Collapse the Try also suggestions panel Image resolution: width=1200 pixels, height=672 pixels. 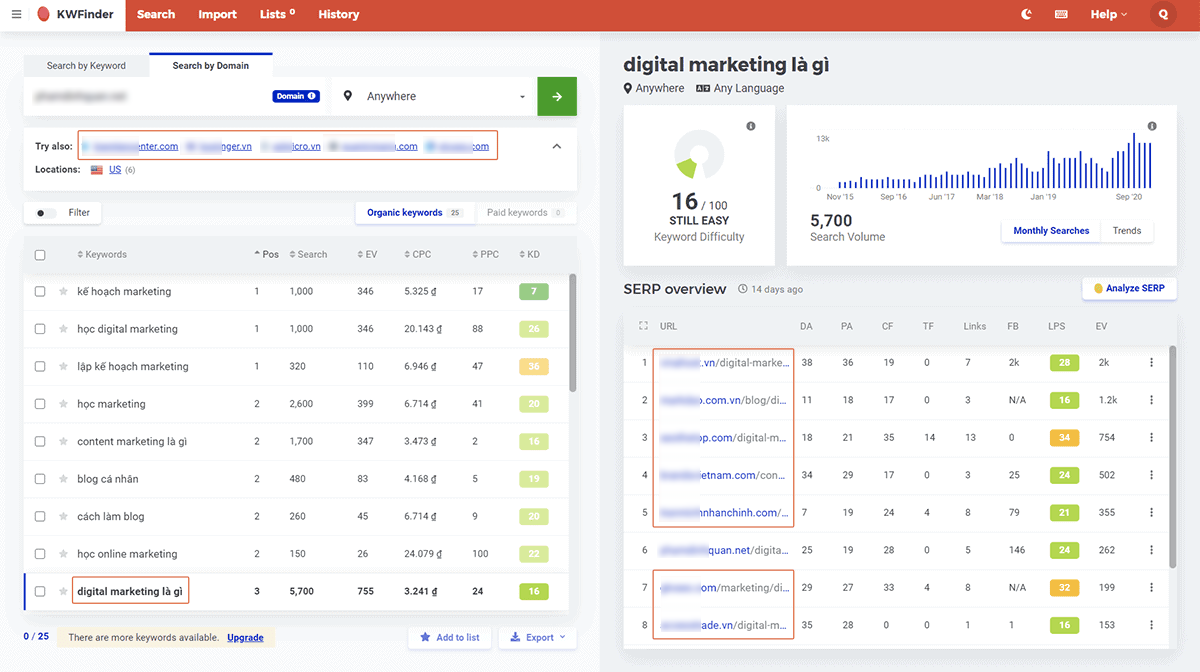(557, 146)
